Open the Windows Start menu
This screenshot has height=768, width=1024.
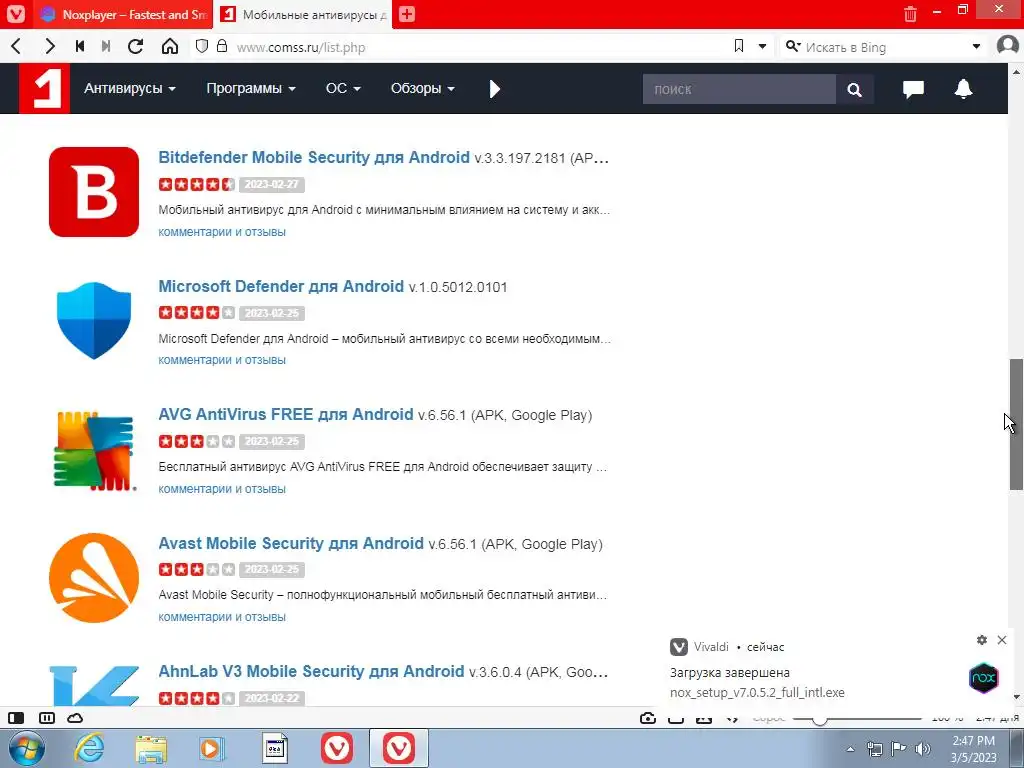coord(26,748)
